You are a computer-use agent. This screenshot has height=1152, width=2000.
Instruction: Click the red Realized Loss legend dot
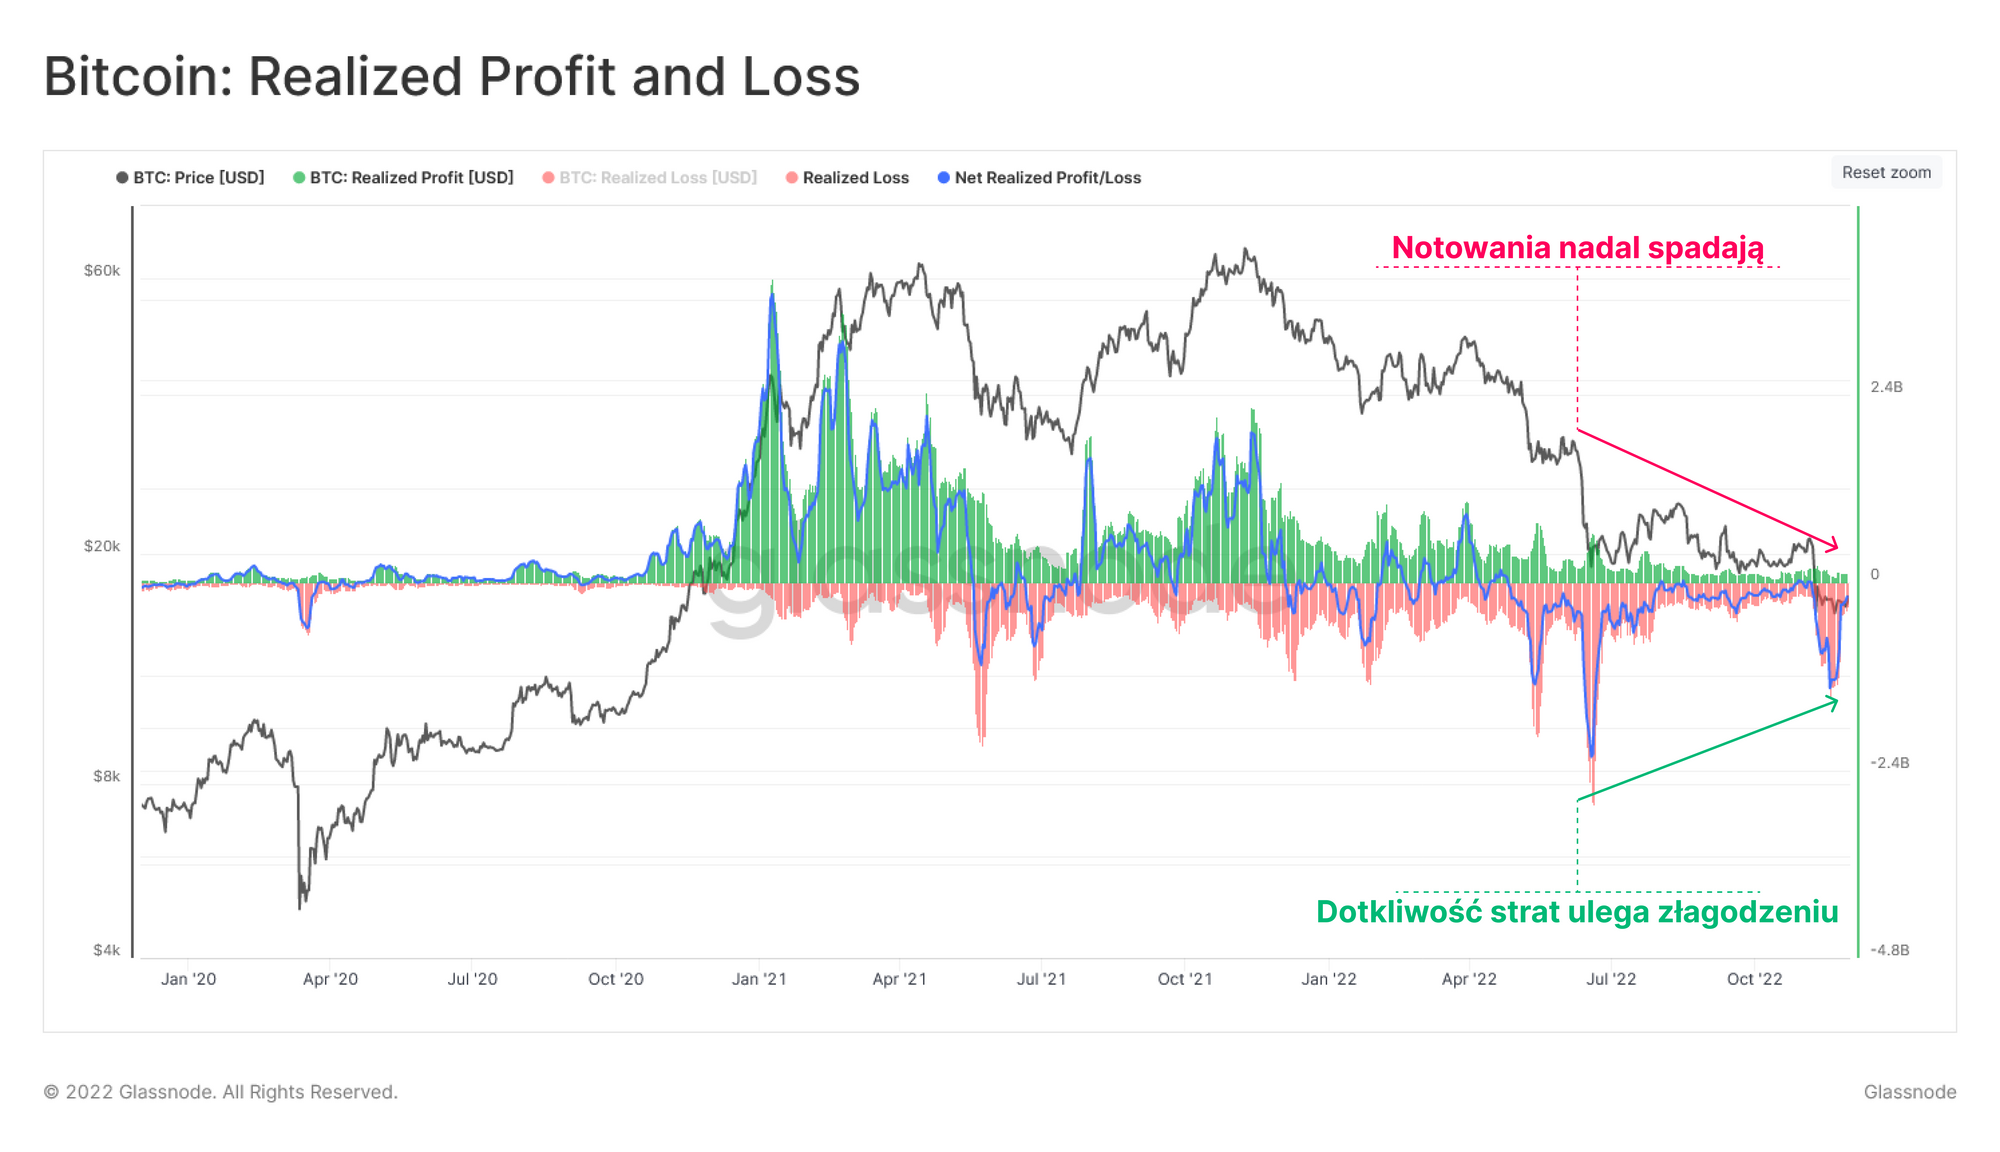coord(792,177)
